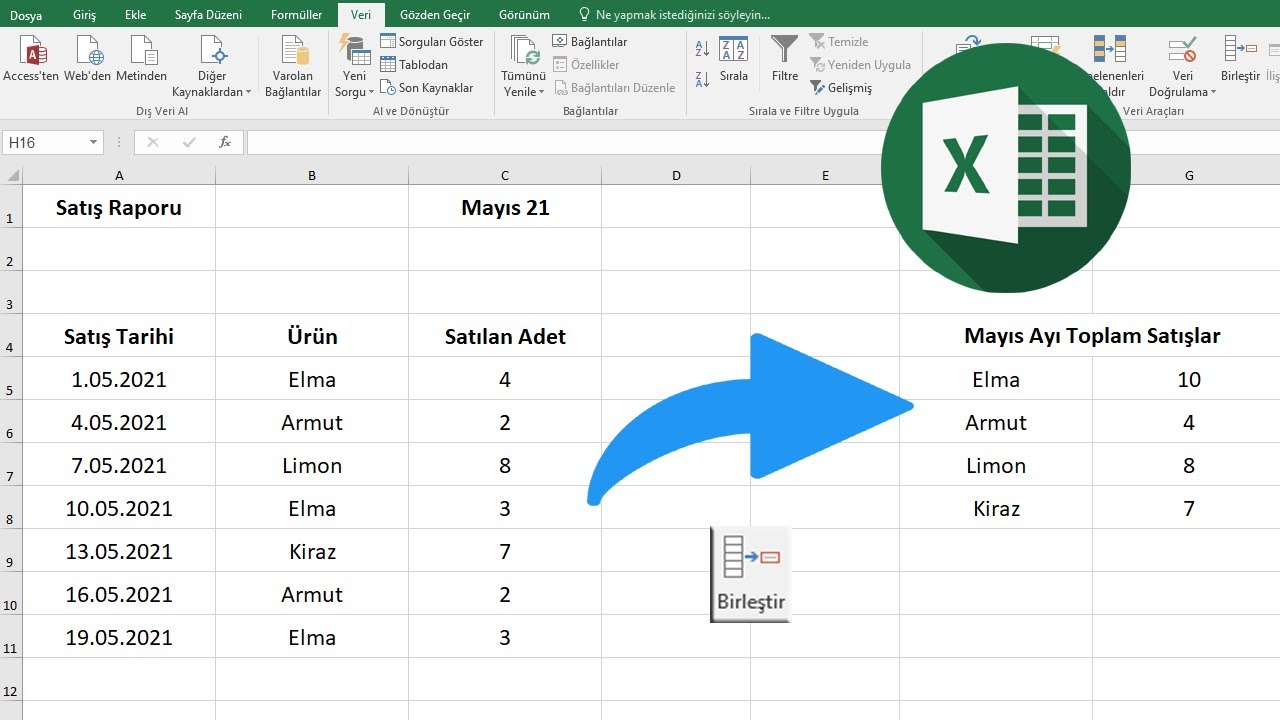Image resolution: width=1280 pixels, height=720 pixels.
Task: Click Temizle to clear filter
Action: tap(839, 42)
